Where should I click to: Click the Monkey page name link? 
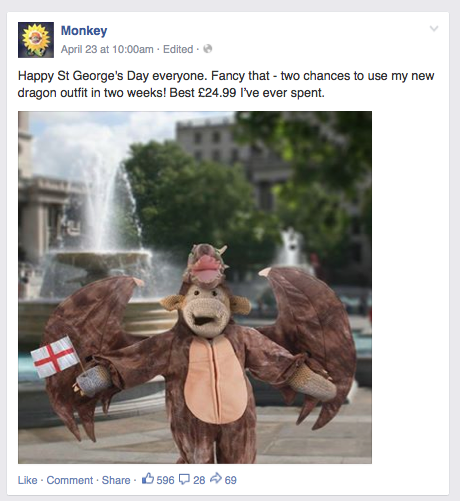84,31
